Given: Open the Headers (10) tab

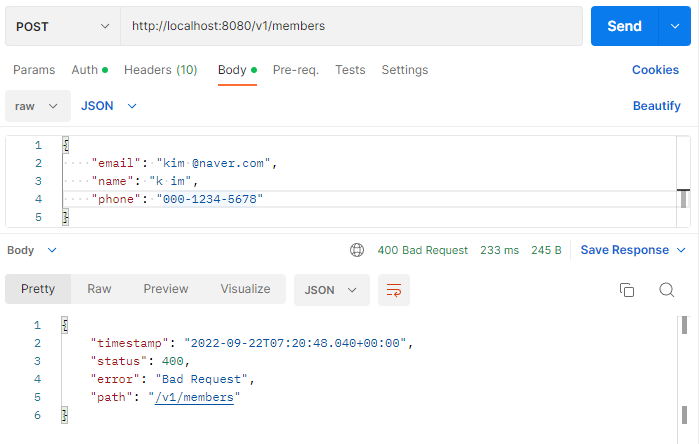Looking at the screenshot, I should (x=161, y=70).
